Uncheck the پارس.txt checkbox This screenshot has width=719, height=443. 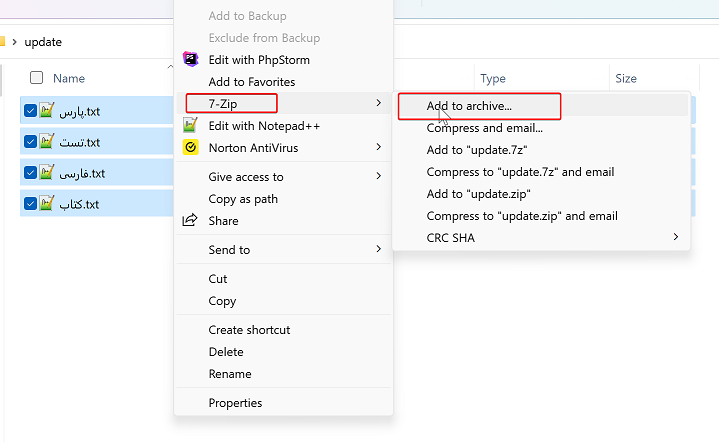pos(30,111)
